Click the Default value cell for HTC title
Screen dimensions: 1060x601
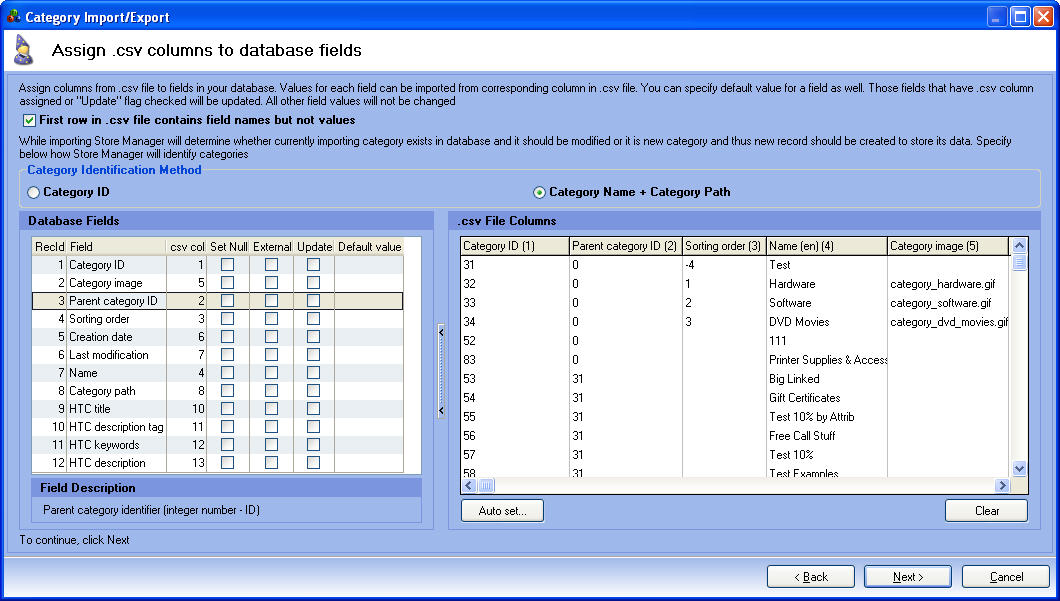370,408
